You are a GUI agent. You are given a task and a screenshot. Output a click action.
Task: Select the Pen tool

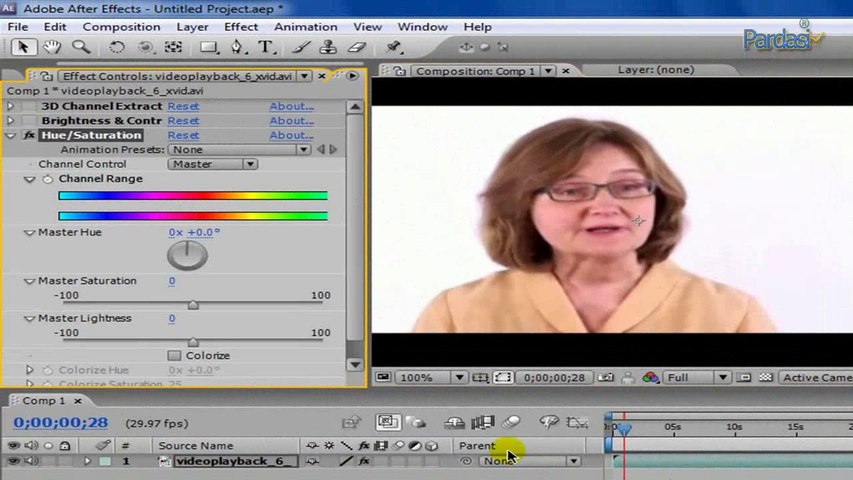(x=237, y=47)
